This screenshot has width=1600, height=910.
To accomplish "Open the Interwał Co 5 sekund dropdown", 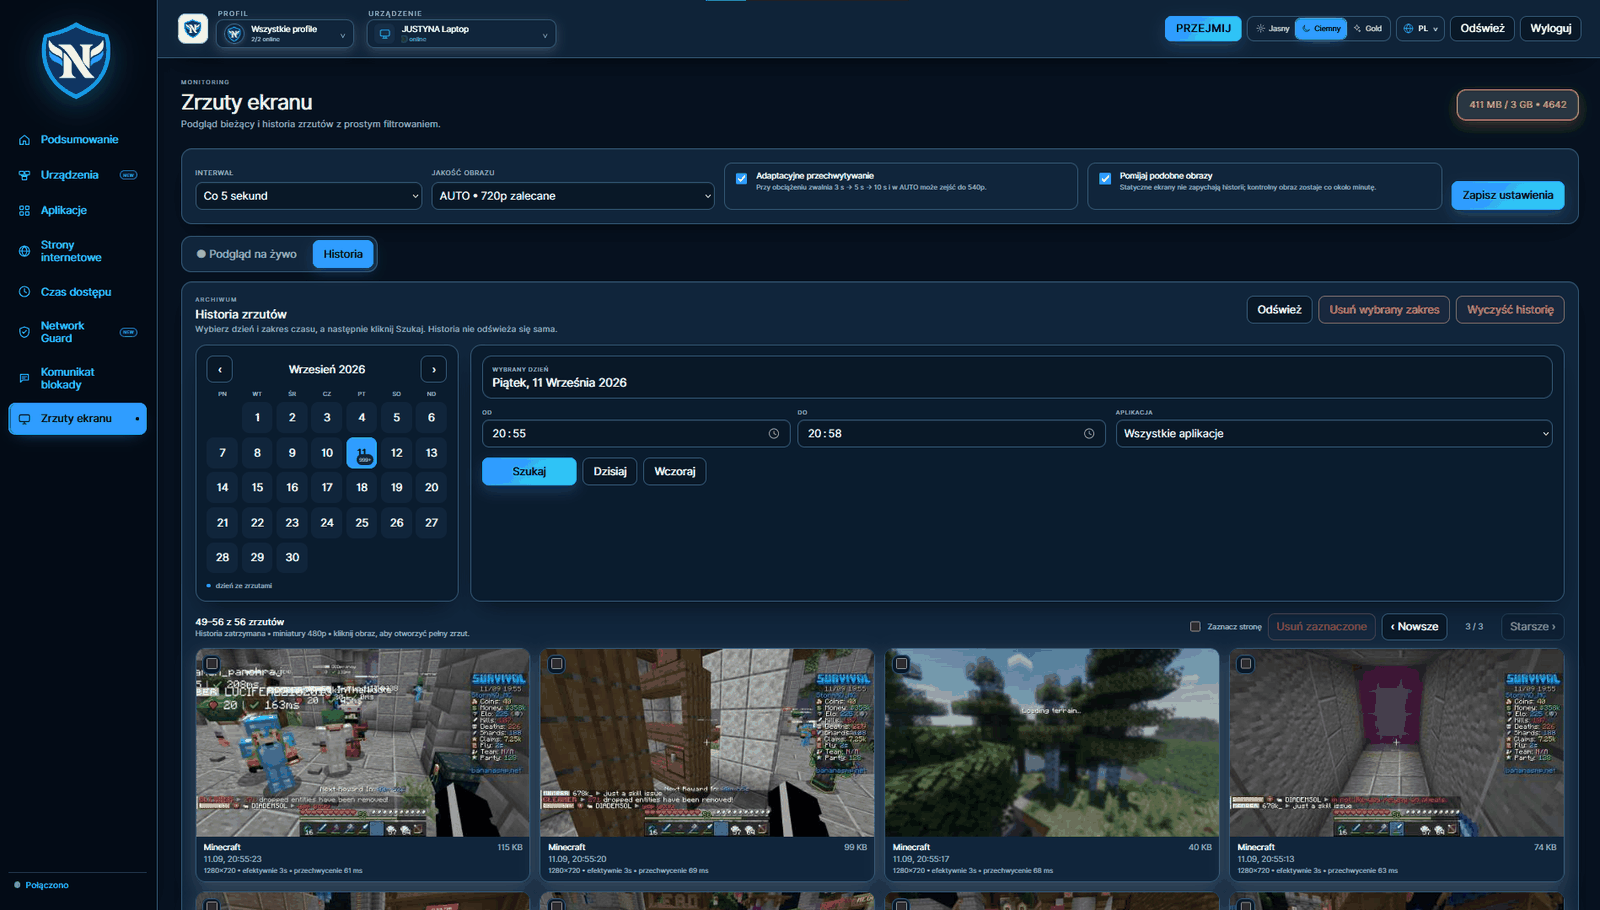I will pyautogui.click(x=309, y=196).
